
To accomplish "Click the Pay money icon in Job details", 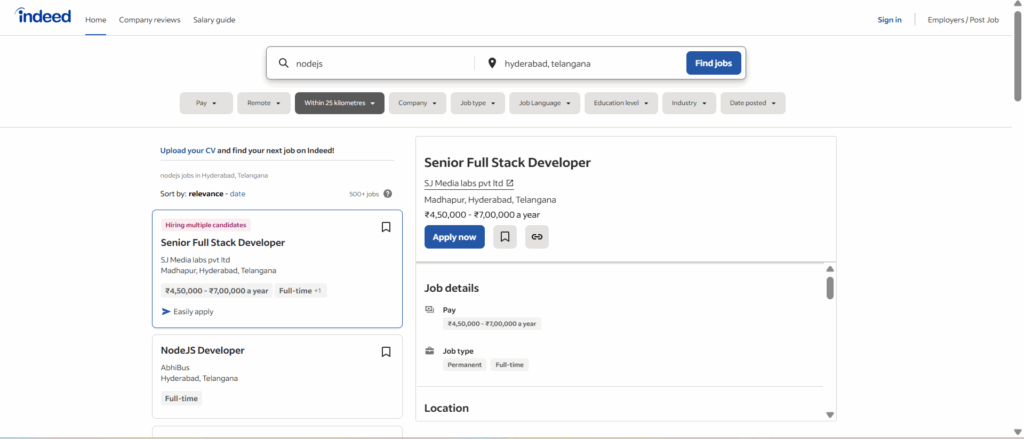I will 430,310.
